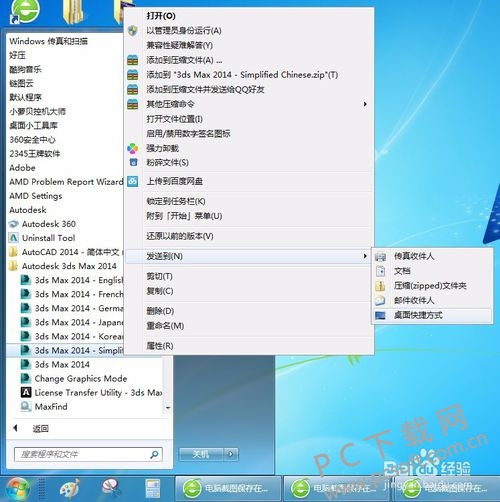
Task: Click the colorful 强力卸载 uninstall icon
Action: [x=133, y=148]
